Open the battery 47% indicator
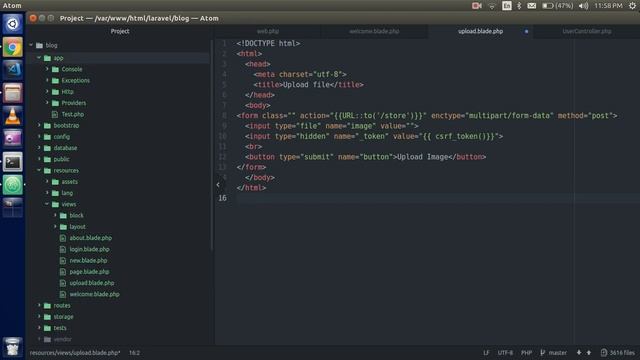Screen dimensions: 640x360 558,6
